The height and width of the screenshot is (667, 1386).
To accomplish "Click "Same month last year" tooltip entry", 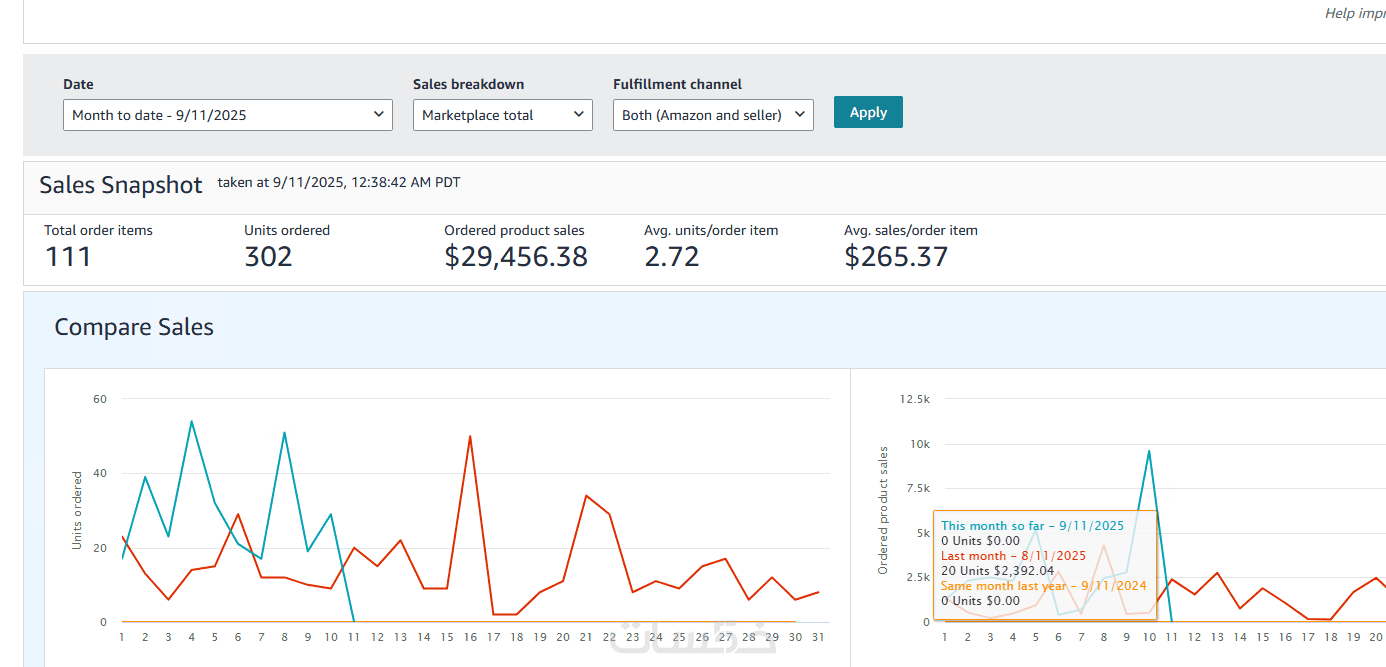I will coord(1043,586).
